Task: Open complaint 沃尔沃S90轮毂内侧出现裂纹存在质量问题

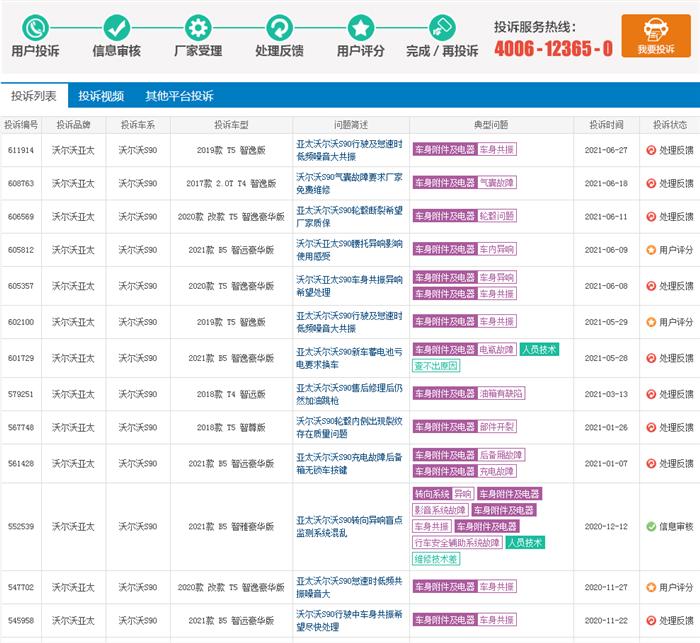Action: pos(349,427)
